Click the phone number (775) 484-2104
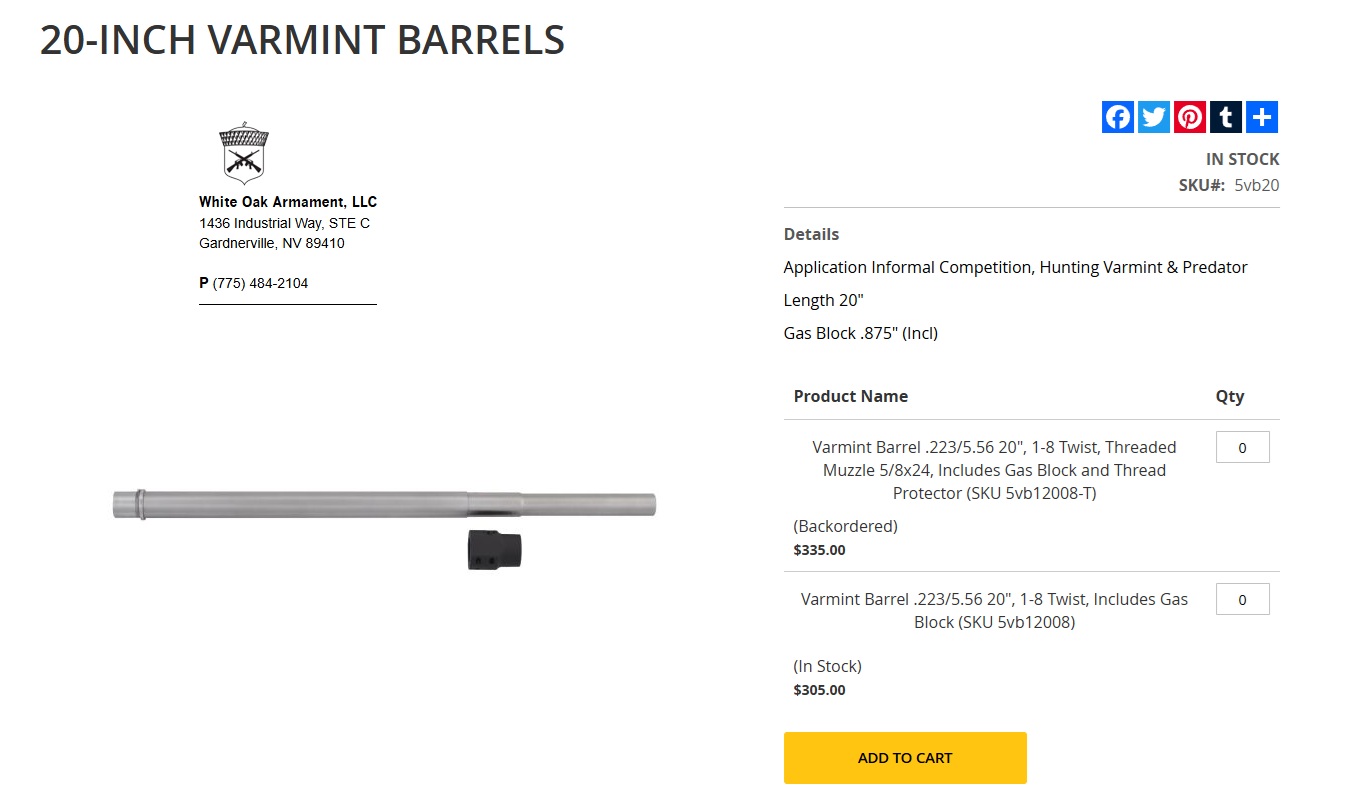Viewport: 1356px width, 791px height. [x=260, y=283]
